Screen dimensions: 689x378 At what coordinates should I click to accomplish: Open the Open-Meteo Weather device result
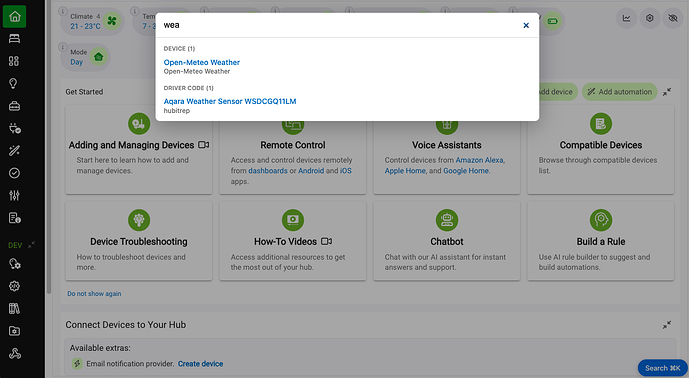click(x=202, y=62)
